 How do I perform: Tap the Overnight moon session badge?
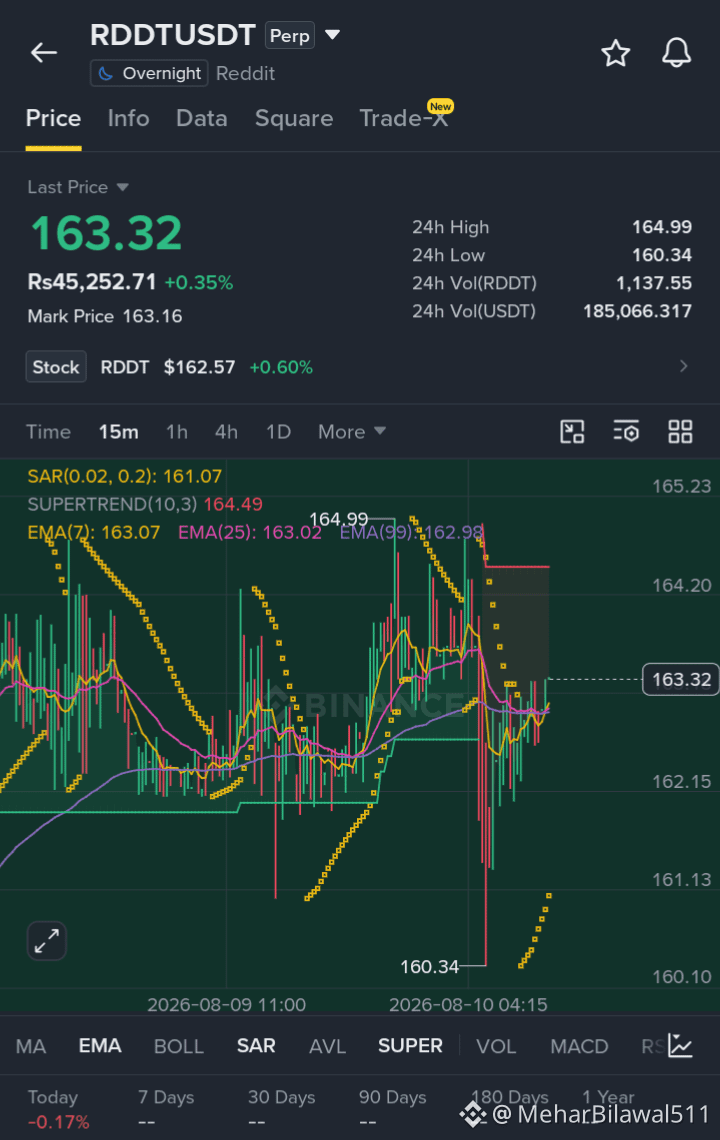tap(149, 73)
